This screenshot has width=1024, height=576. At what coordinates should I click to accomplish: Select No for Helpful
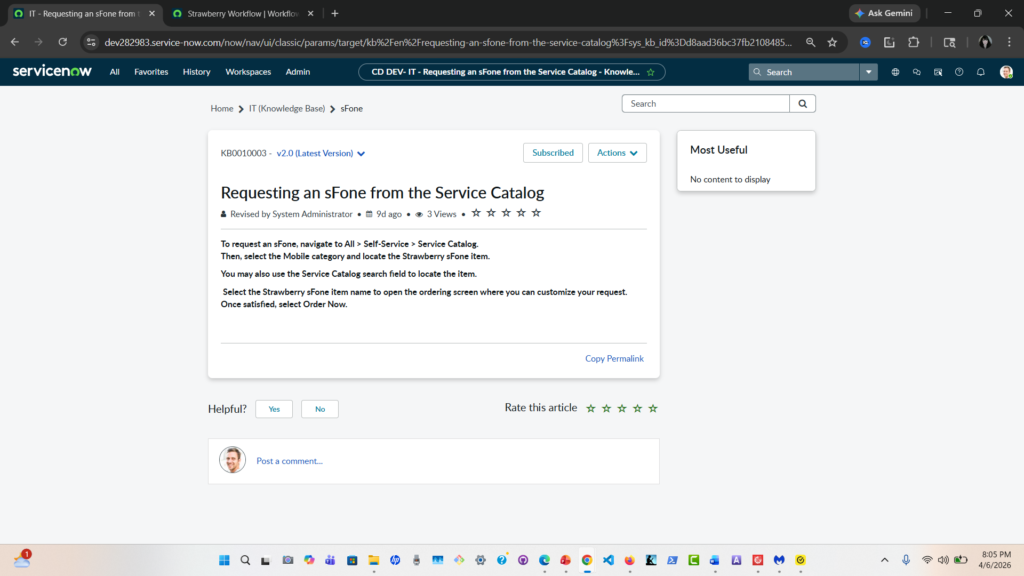(320, 409)
